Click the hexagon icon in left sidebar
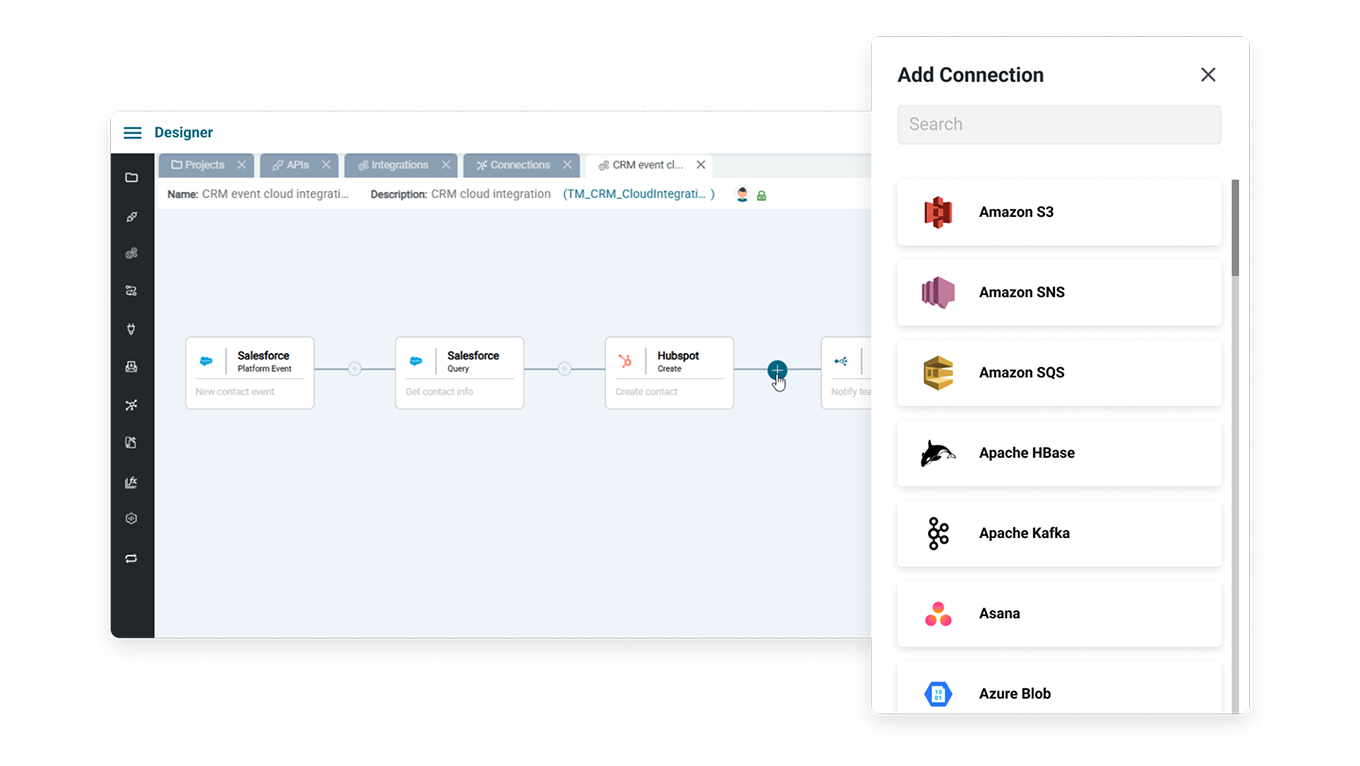This screenshot has height=766, width=1360. tap(131, 519)
